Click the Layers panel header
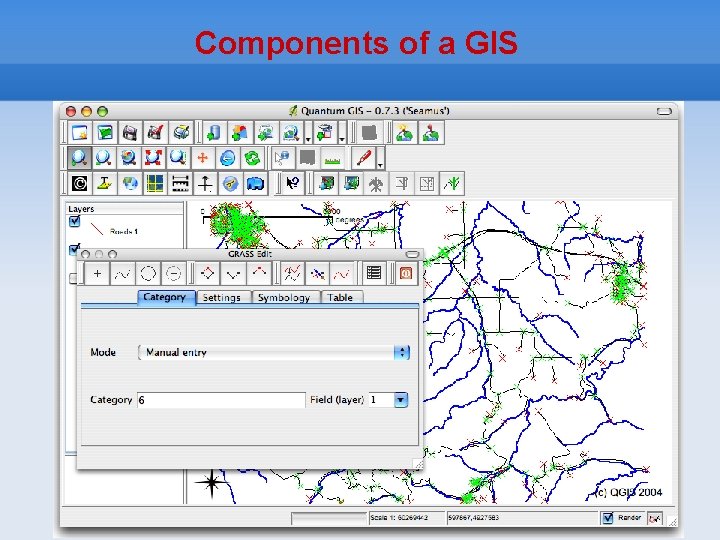The height and width of the screenshot is (540, 720). 124,209
